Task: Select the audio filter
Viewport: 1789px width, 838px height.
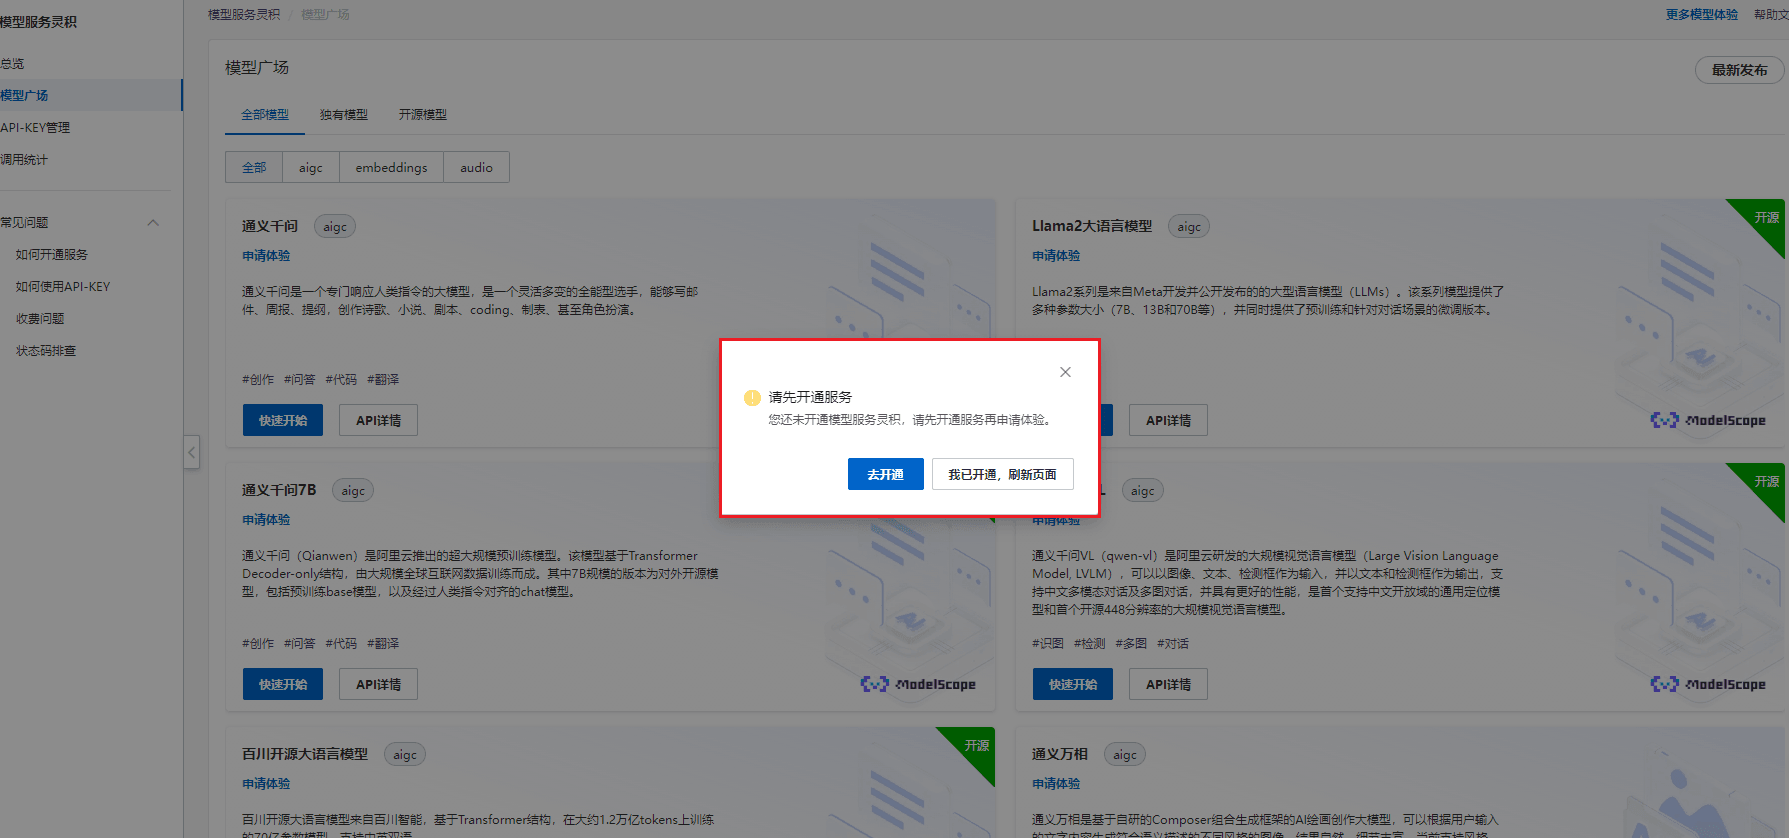Action: tap(476, 167)
